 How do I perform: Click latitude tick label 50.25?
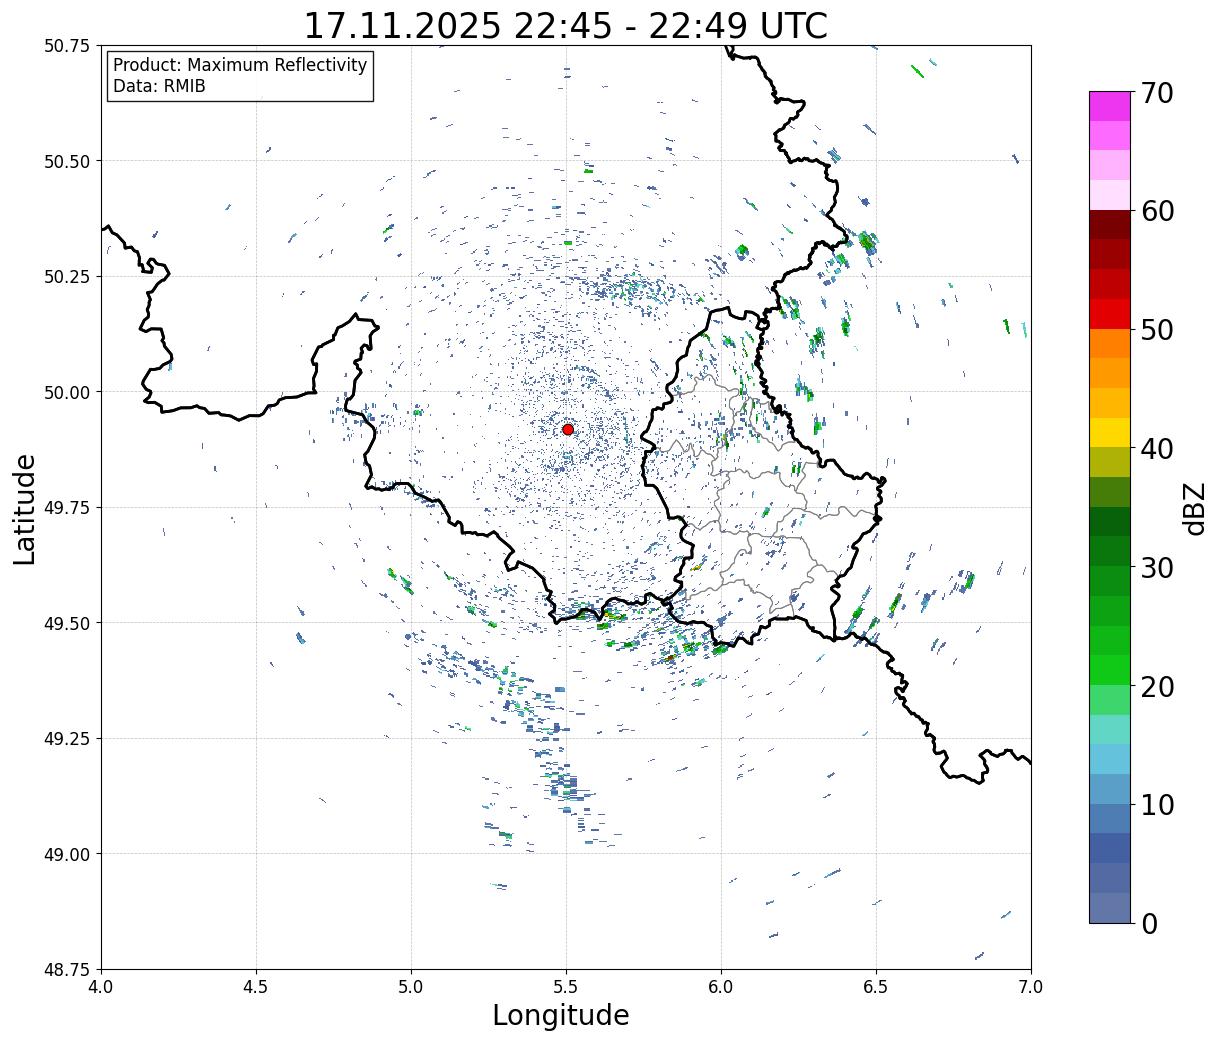[67, 277]
